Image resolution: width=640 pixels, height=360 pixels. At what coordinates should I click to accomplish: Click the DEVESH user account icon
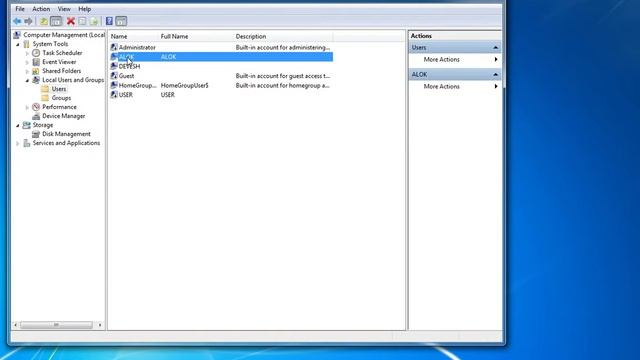pos(114,66)
